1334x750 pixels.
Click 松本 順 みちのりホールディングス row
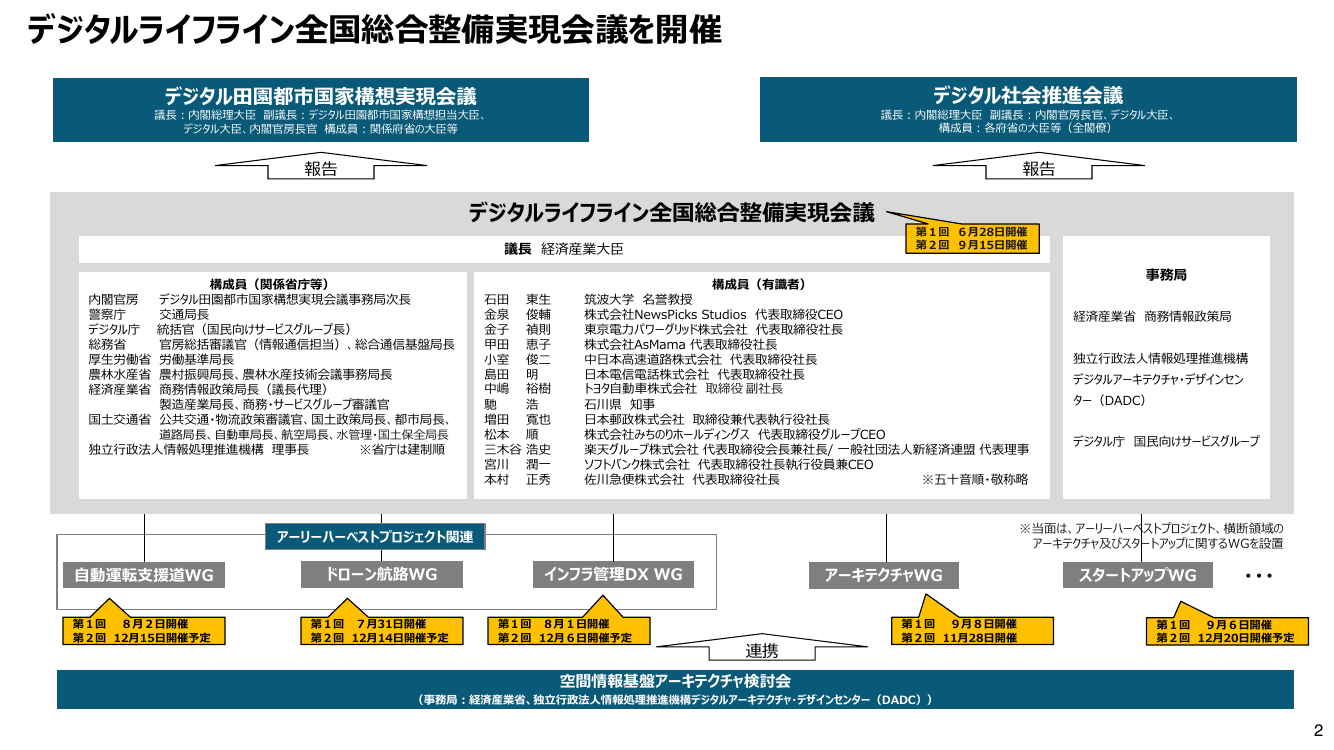pyautogui.click(x=685, y=434)
